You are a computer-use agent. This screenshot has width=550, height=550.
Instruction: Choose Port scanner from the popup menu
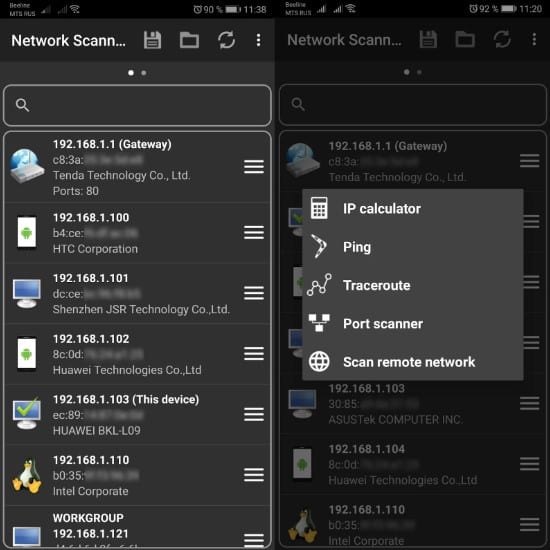(x=413, y=323)
